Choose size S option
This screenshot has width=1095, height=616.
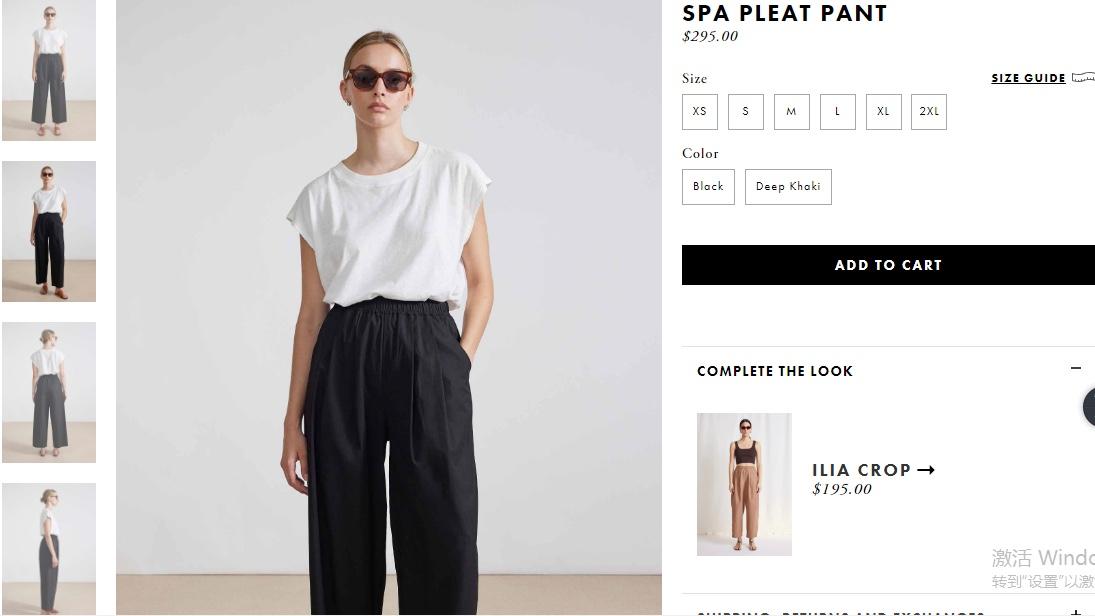click(x=746, y=112)
